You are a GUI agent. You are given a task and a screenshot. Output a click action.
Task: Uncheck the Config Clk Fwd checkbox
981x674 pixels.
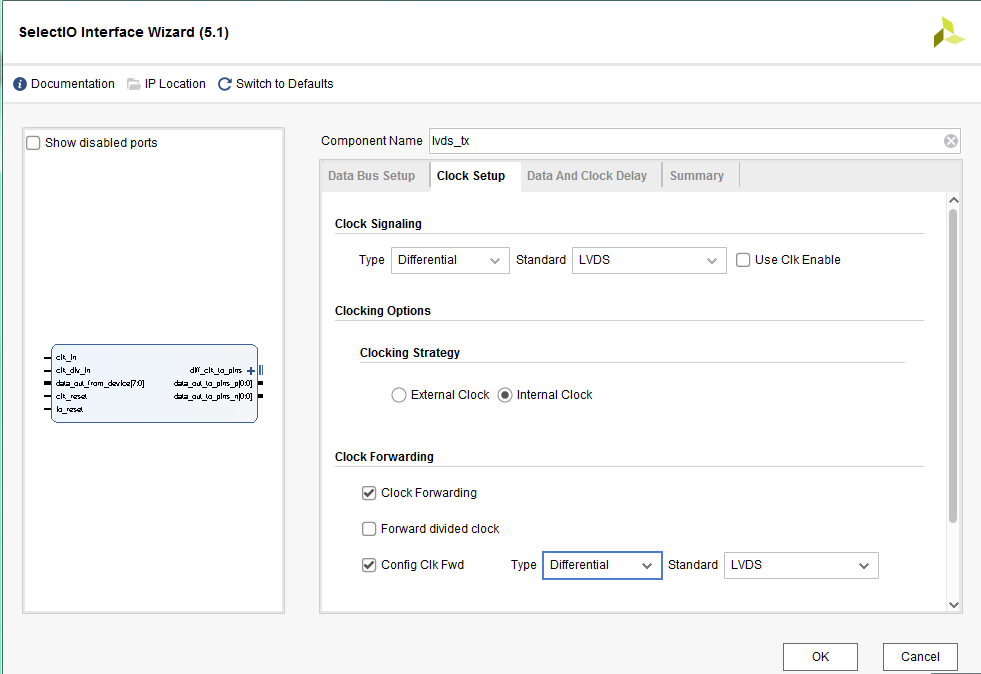[x=369, y=565]
